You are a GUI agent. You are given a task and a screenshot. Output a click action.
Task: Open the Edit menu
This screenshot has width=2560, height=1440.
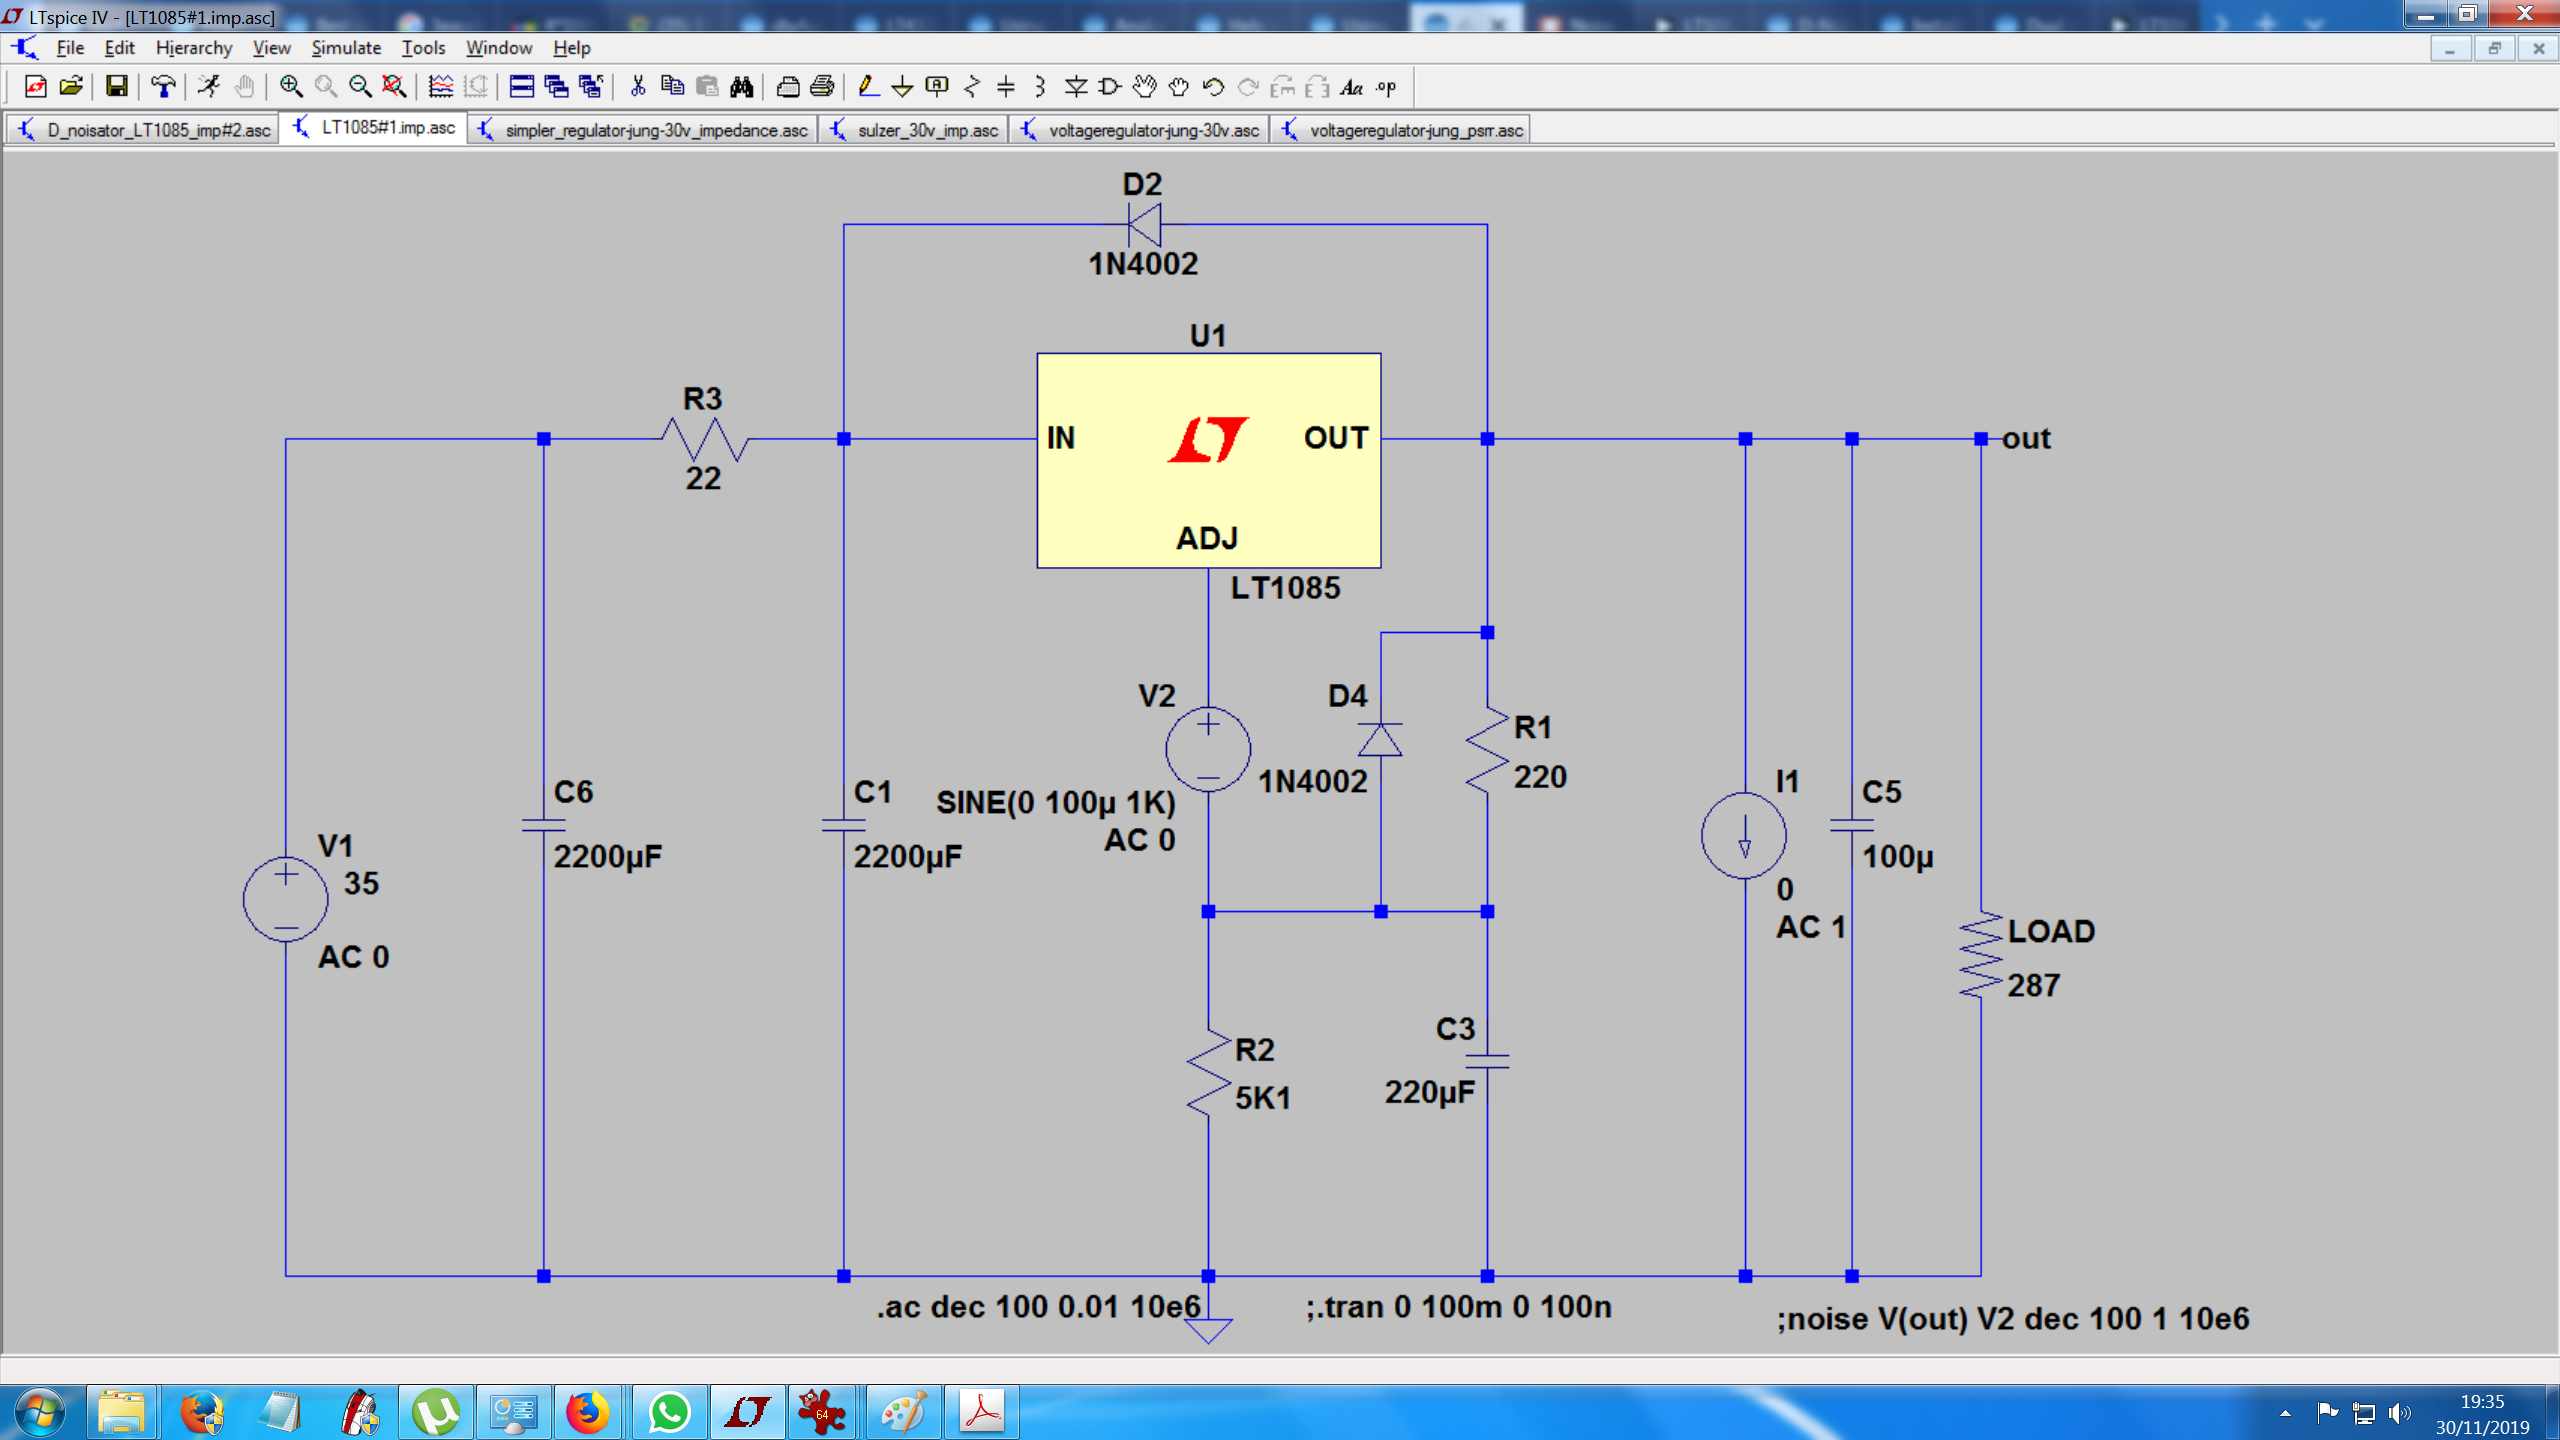click(119, 47)
